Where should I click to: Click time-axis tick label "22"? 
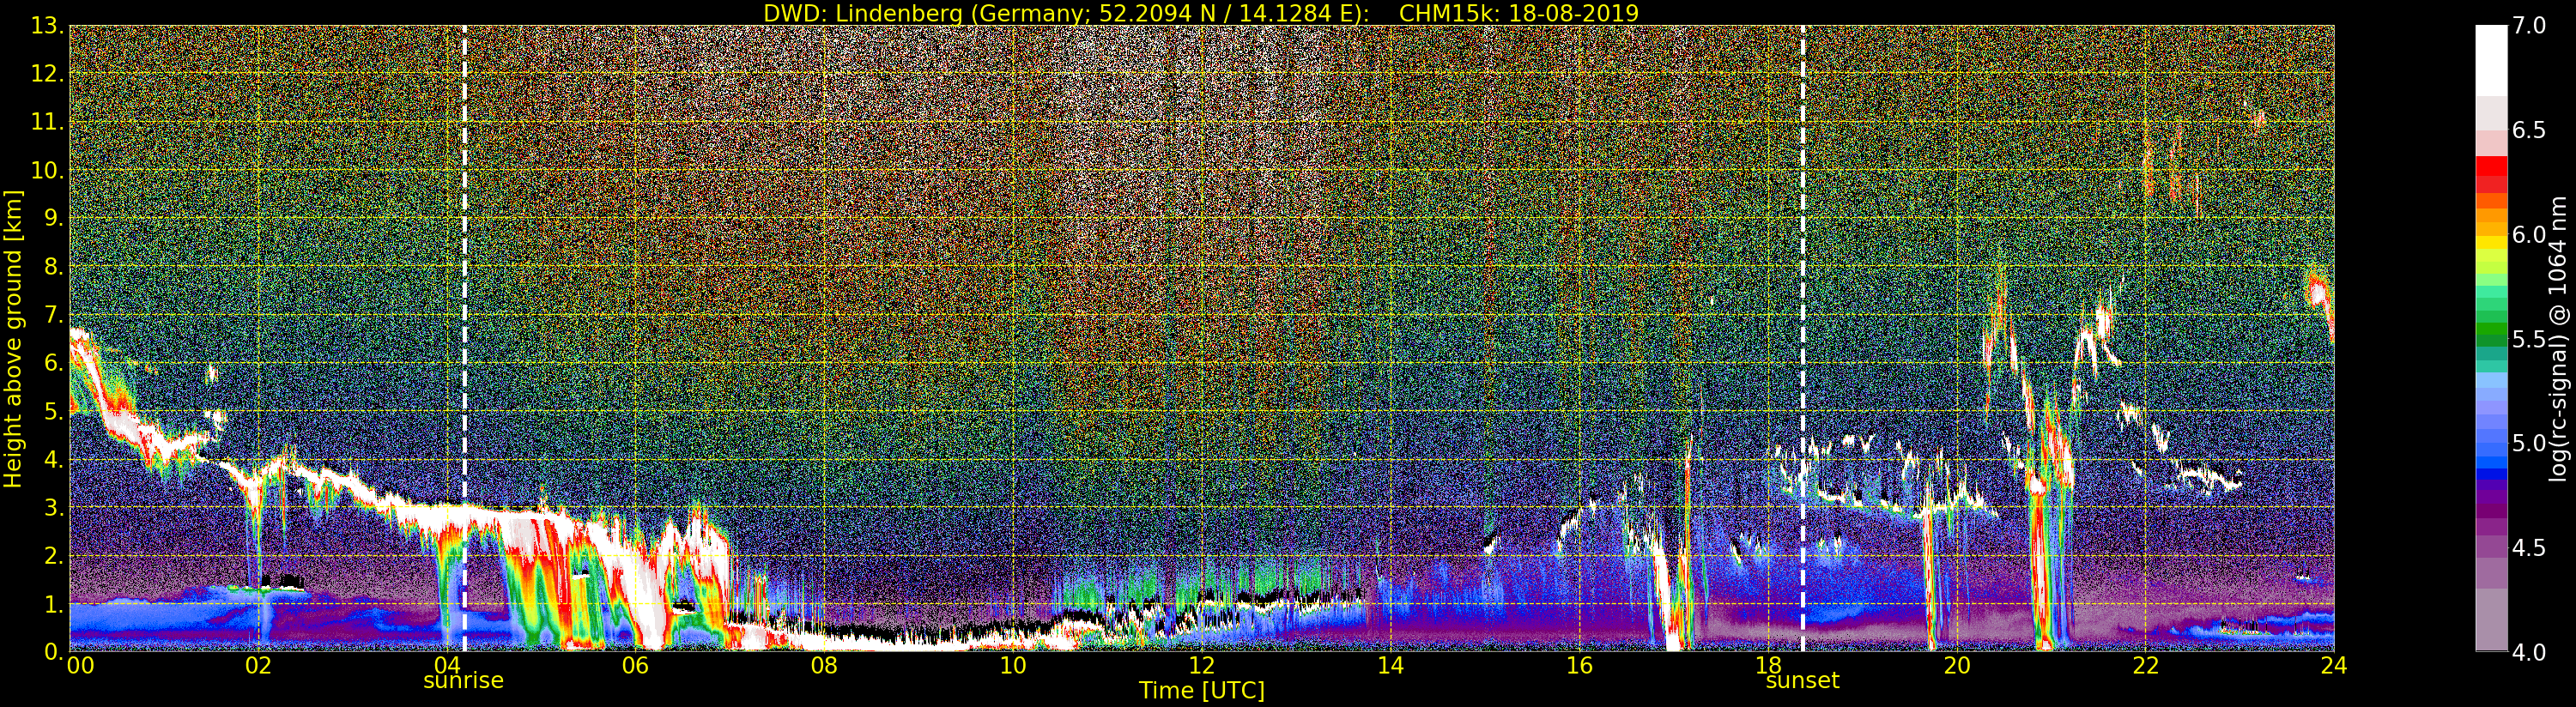point(2145,666)
